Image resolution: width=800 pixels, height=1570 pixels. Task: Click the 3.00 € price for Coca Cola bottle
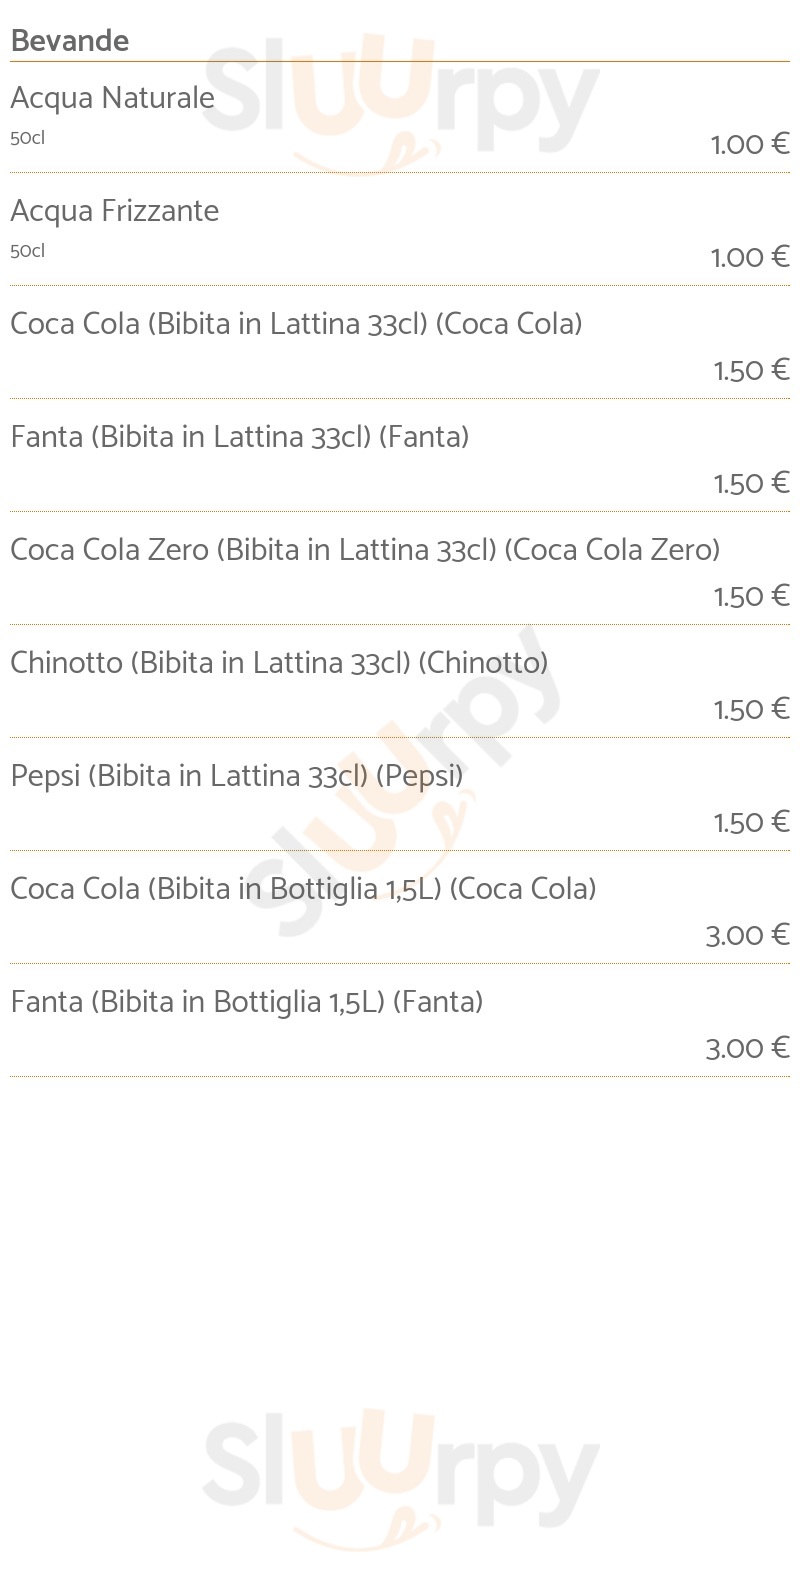747,936
